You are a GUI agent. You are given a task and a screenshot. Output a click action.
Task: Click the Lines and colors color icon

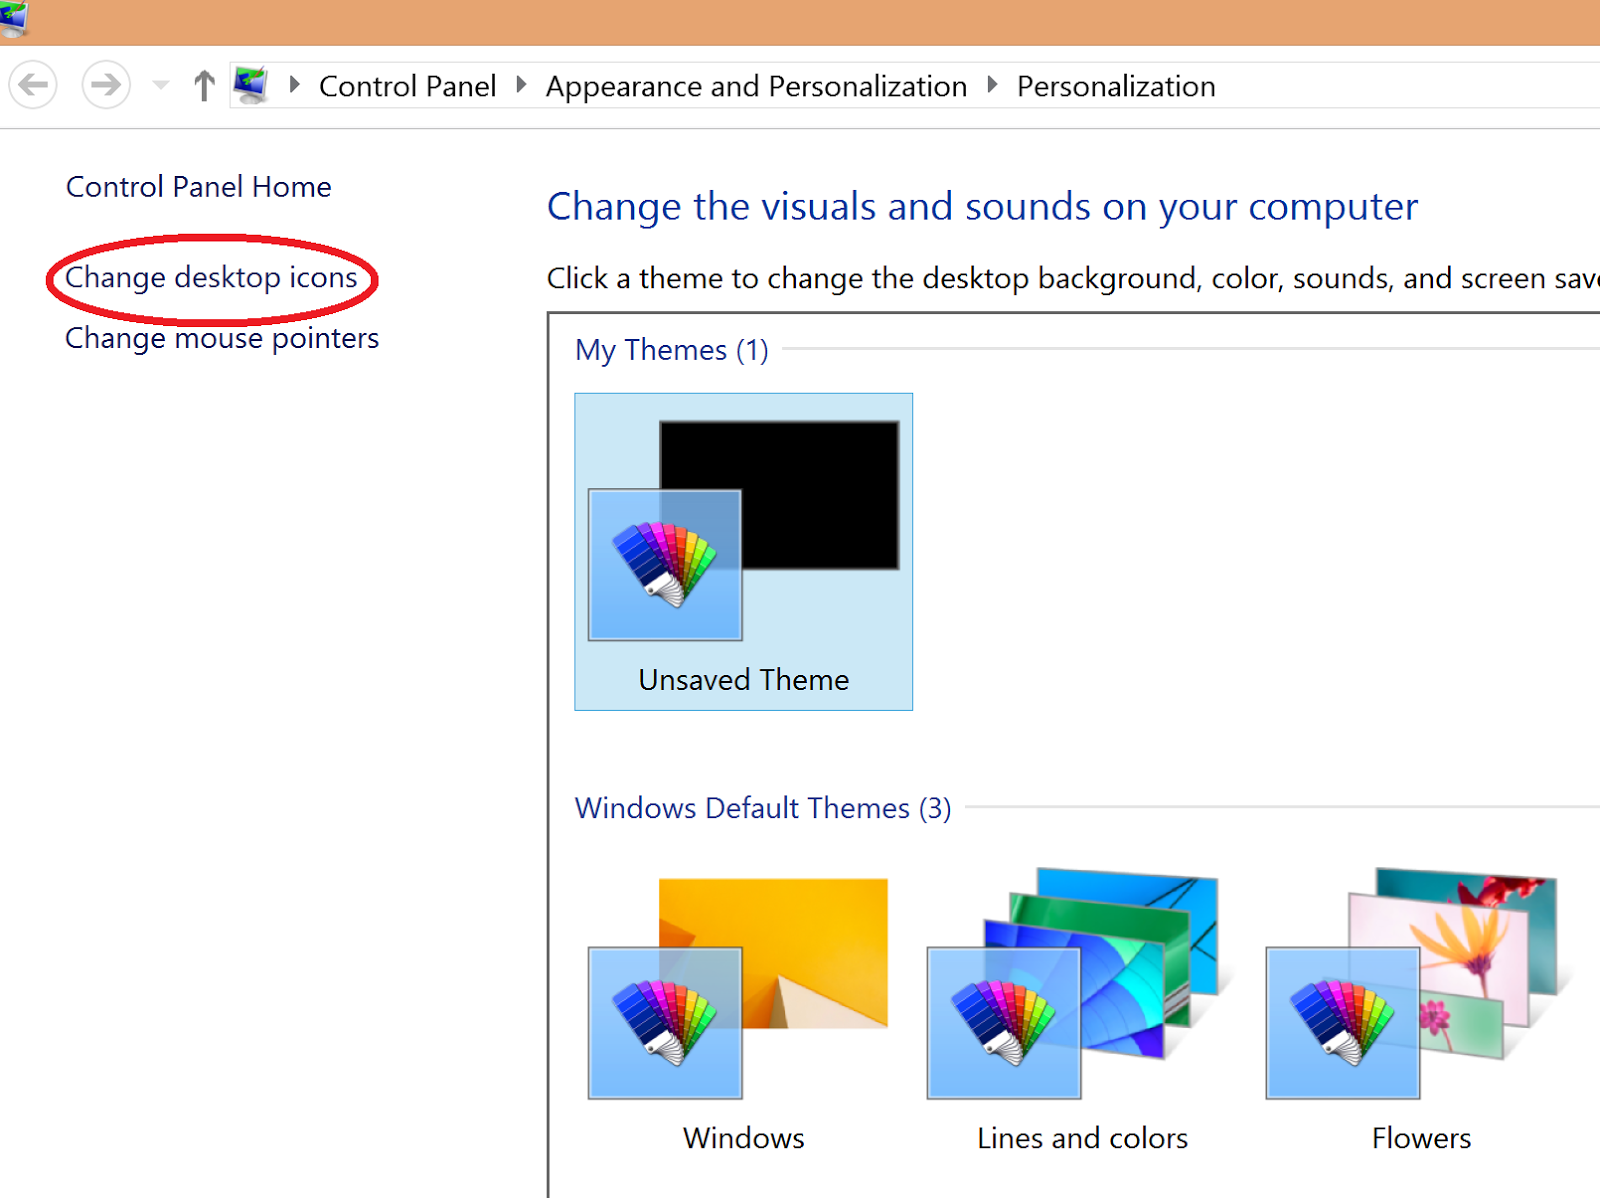(x=1003, y=1022)
